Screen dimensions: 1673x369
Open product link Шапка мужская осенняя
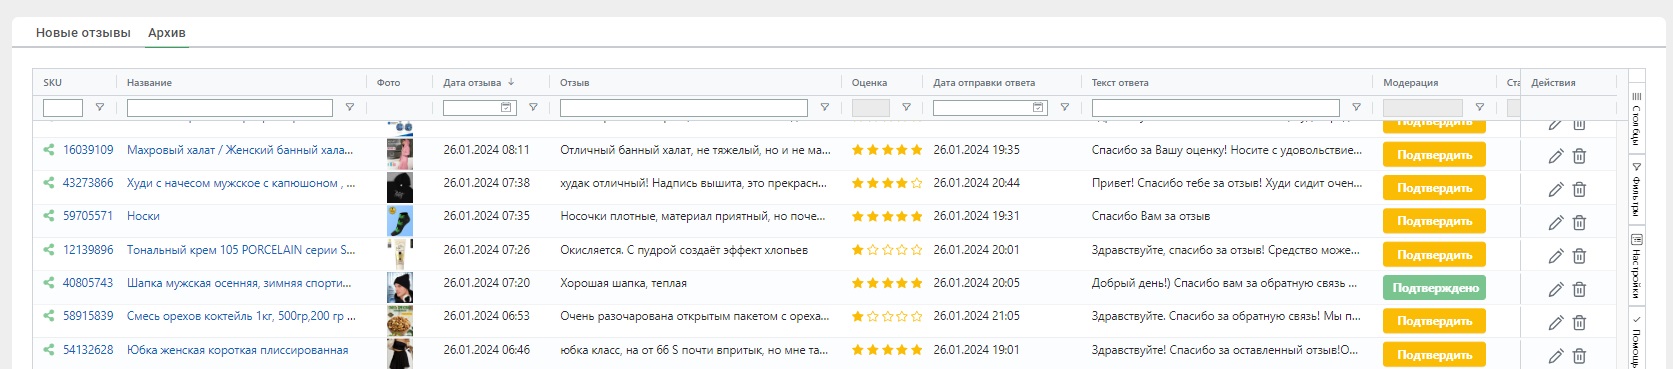click(x=239, y=283)
